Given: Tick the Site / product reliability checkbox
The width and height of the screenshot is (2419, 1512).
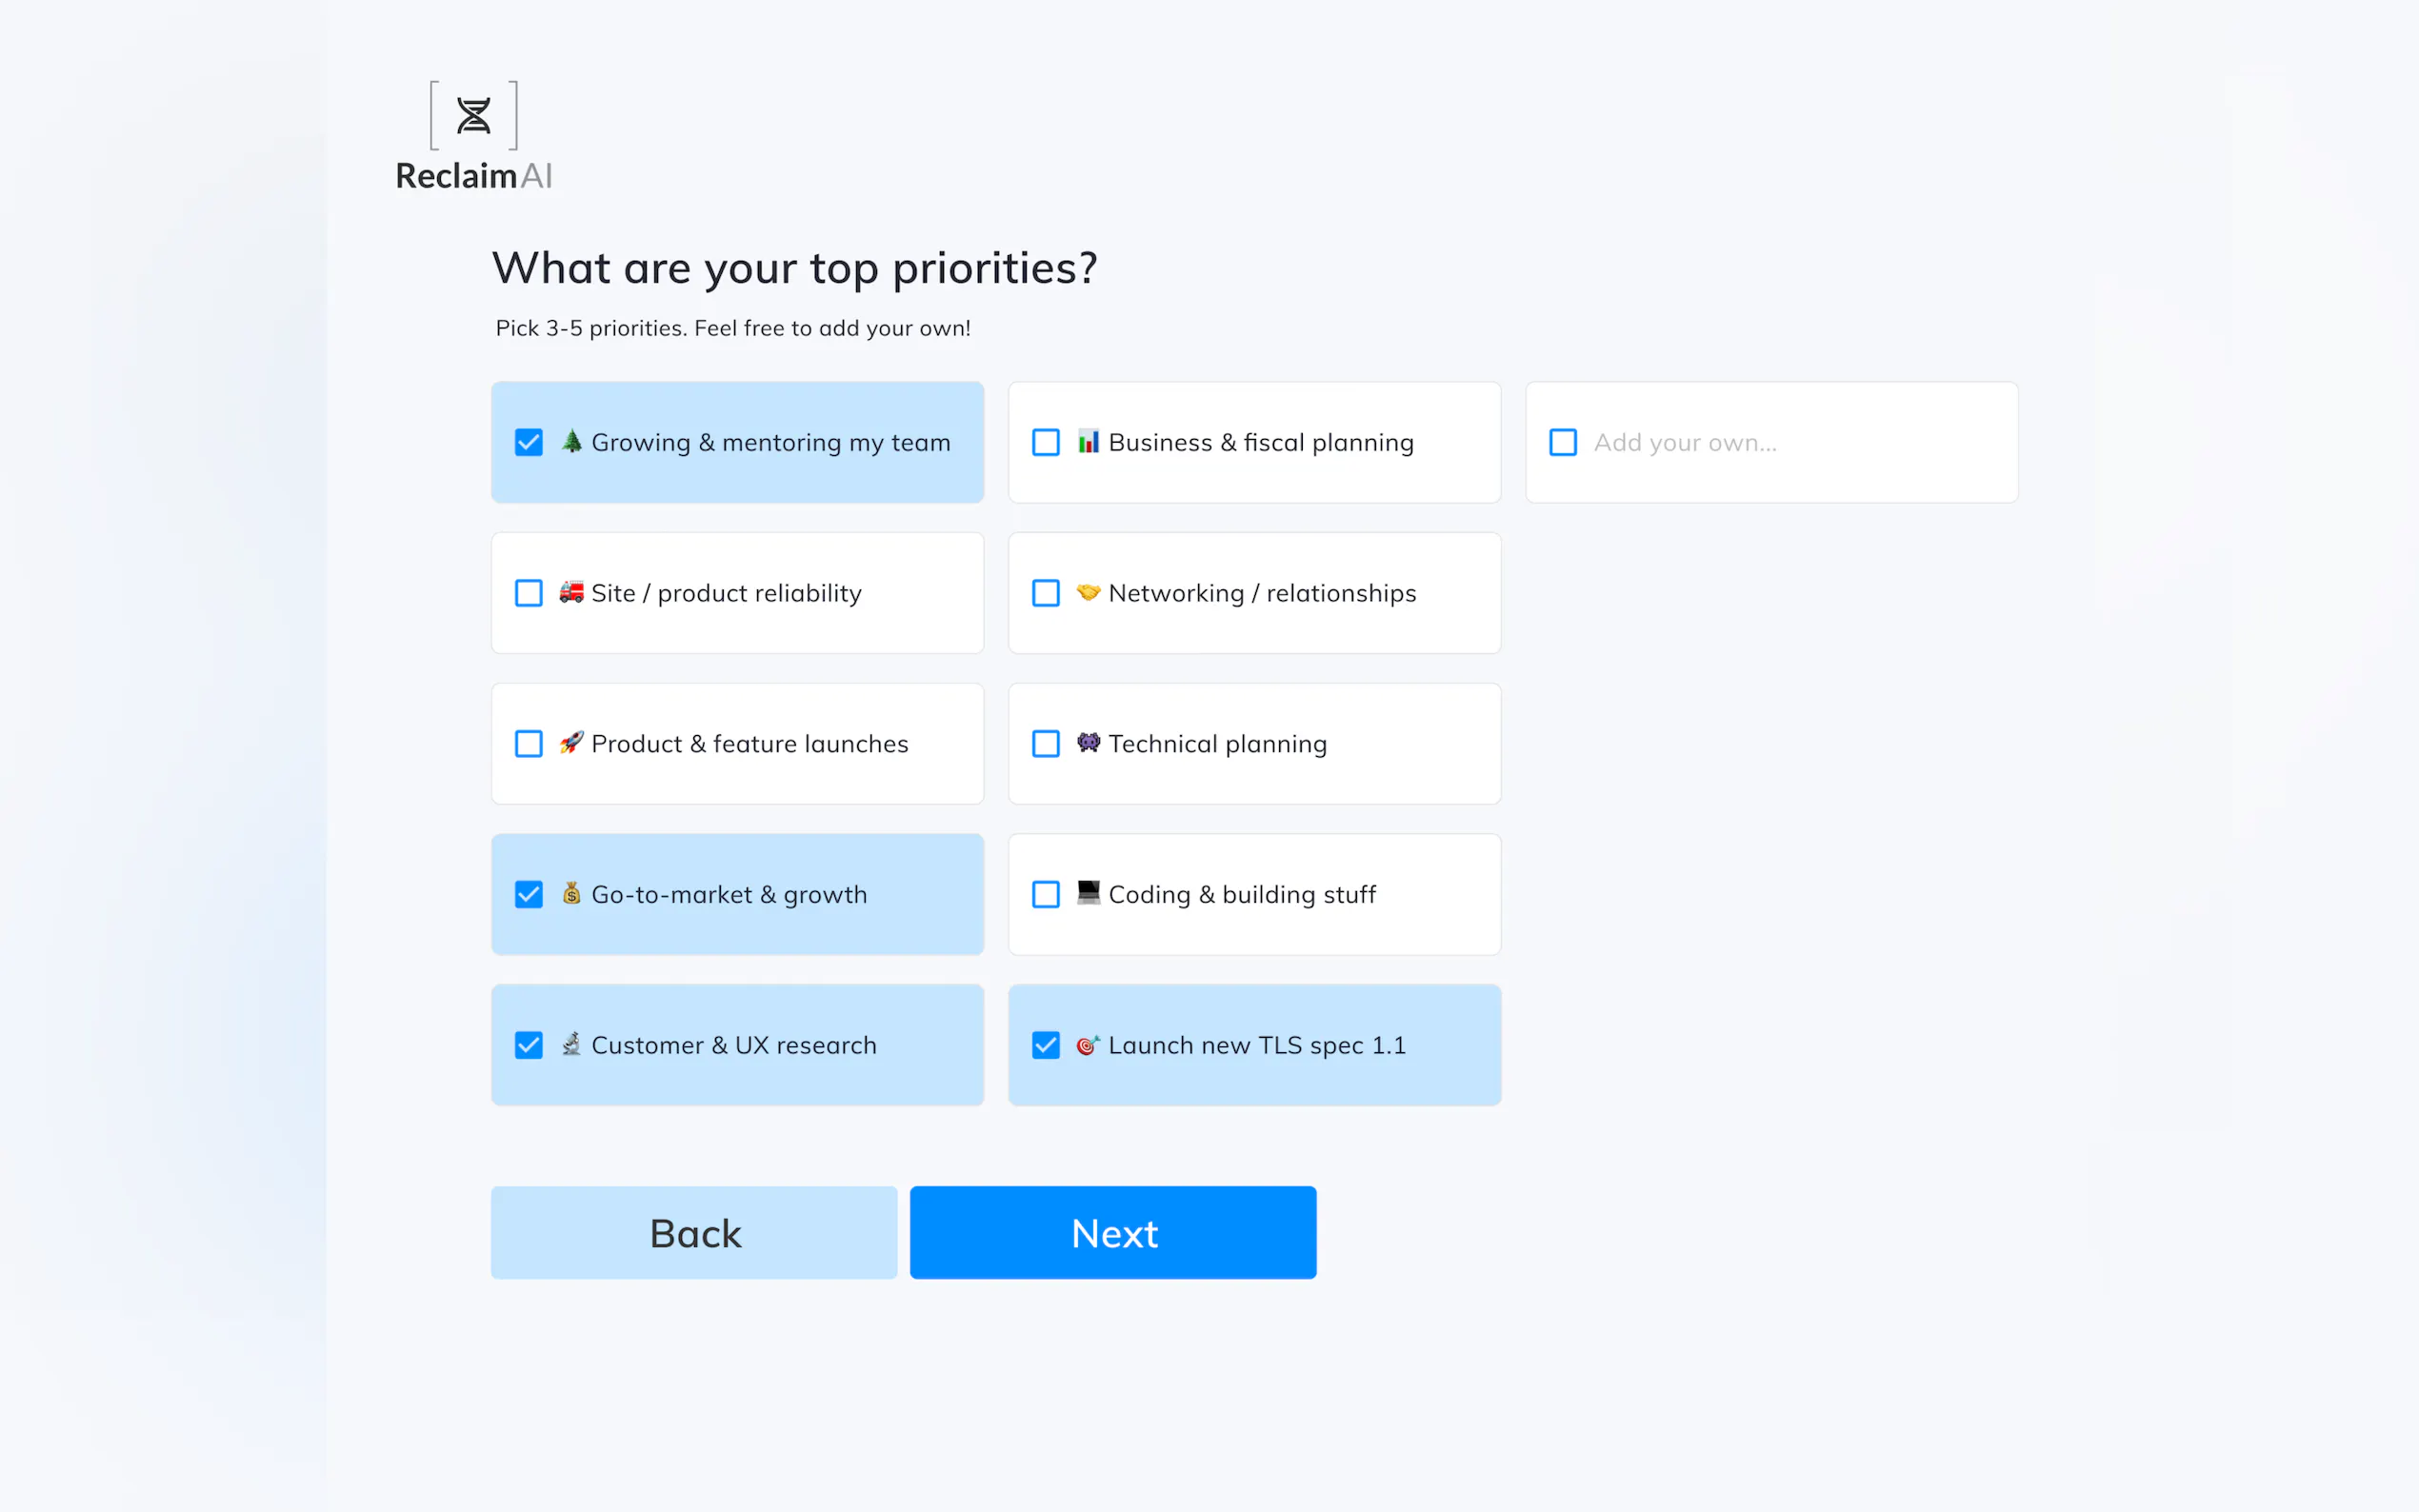Looking at the screenshot, I should pyautogui.click(x=529, y=593).
